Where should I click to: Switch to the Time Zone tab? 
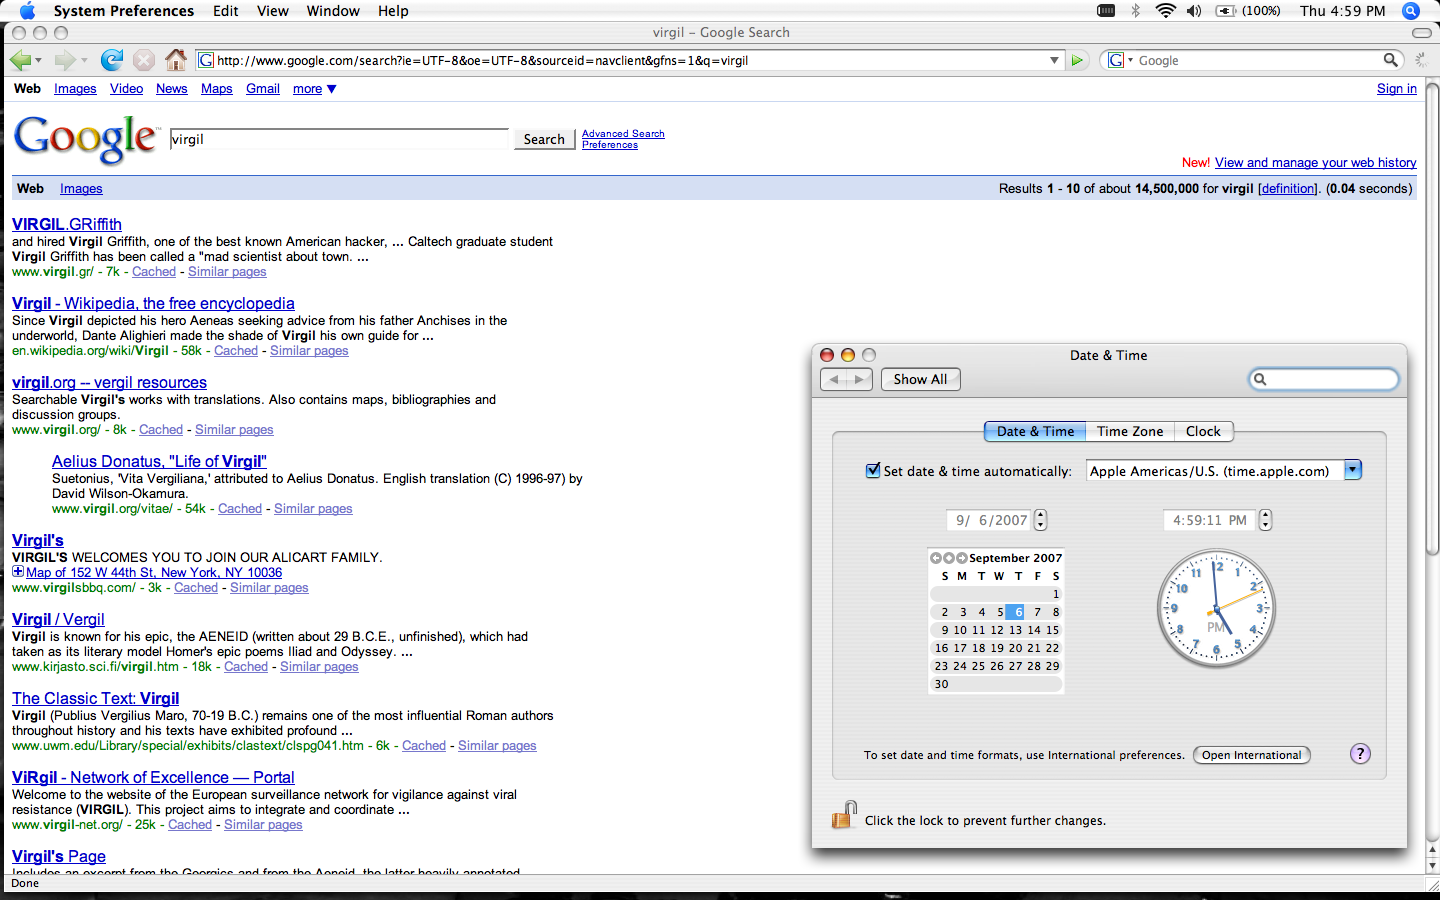click(x=1130, y=431)
